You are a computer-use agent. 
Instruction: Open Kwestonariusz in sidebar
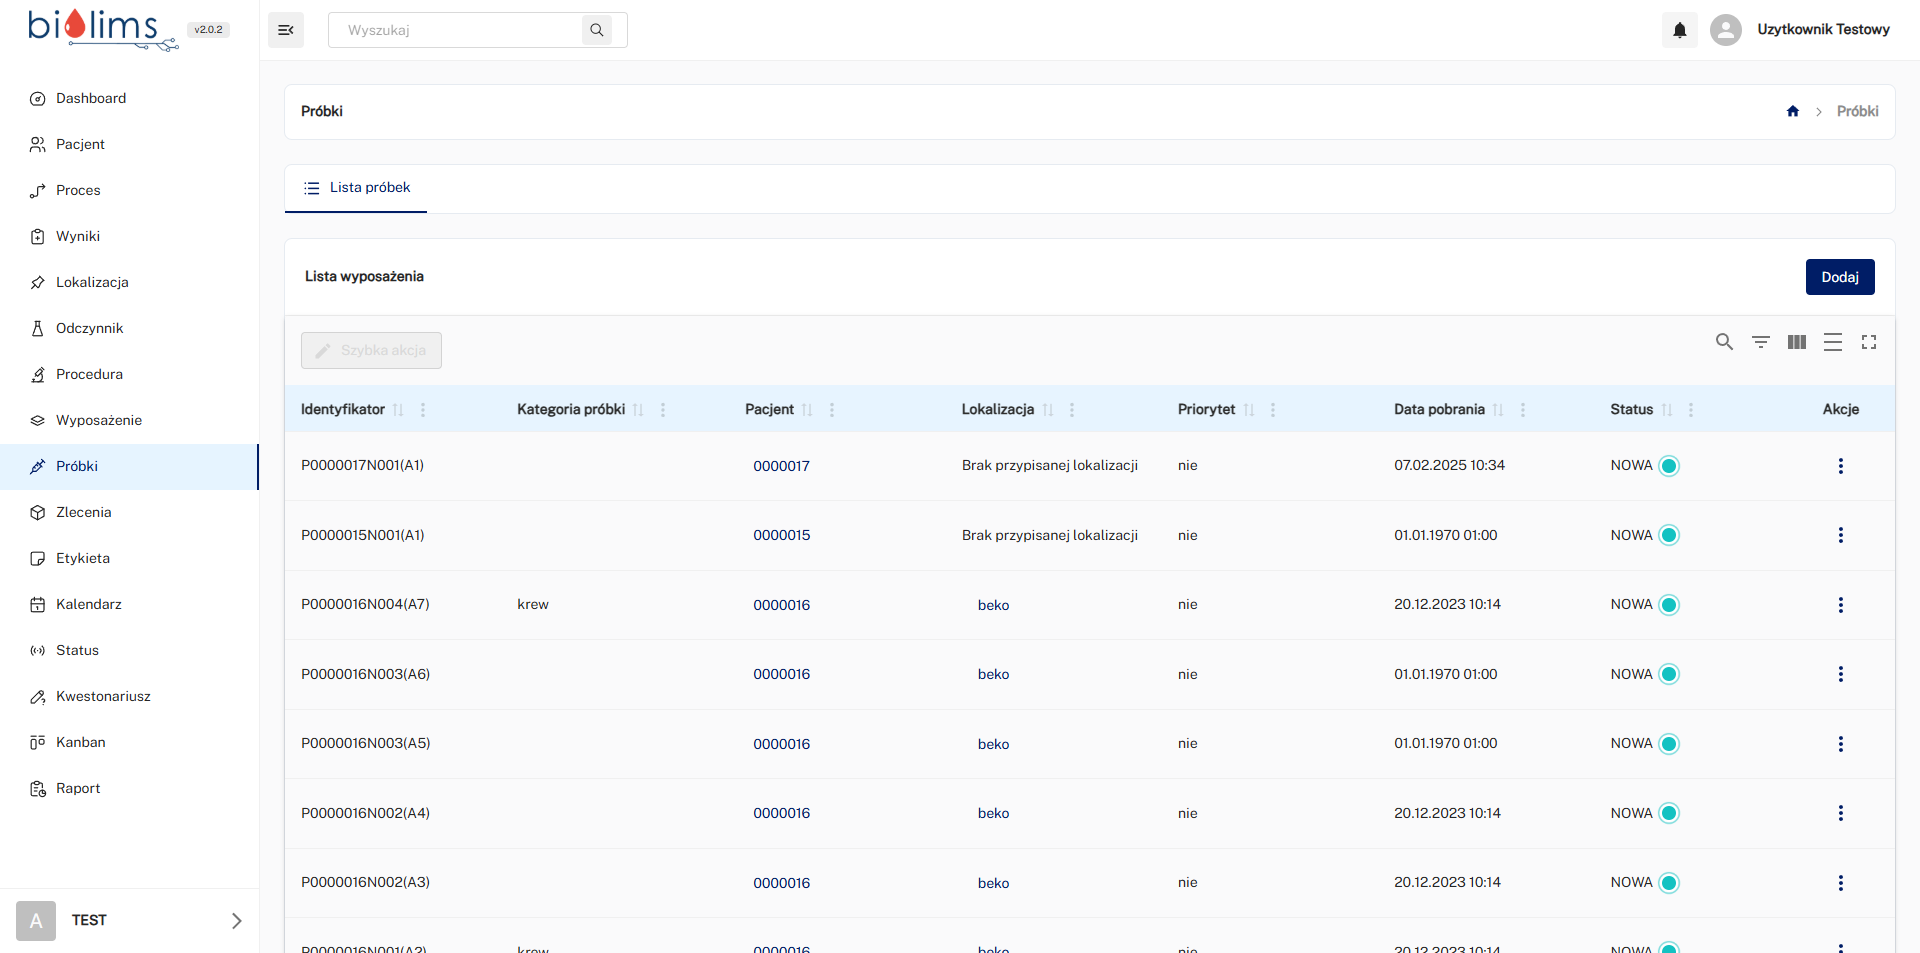[129, 696]
